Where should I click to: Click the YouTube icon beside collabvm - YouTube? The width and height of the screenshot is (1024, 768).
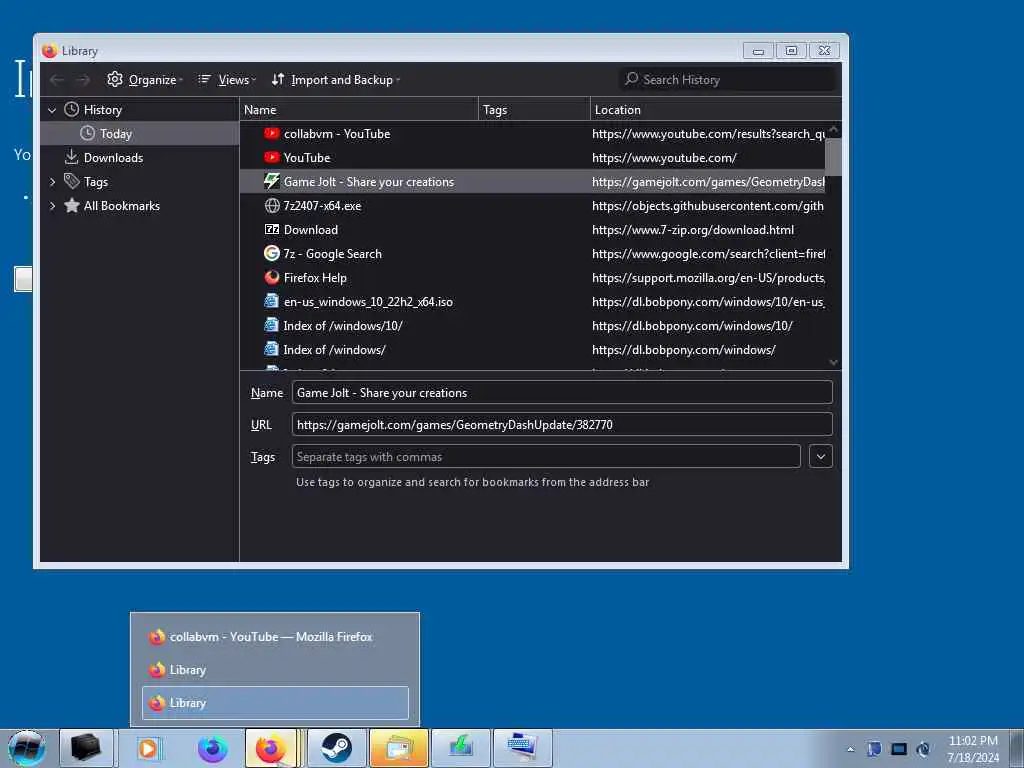coord(272,133)
